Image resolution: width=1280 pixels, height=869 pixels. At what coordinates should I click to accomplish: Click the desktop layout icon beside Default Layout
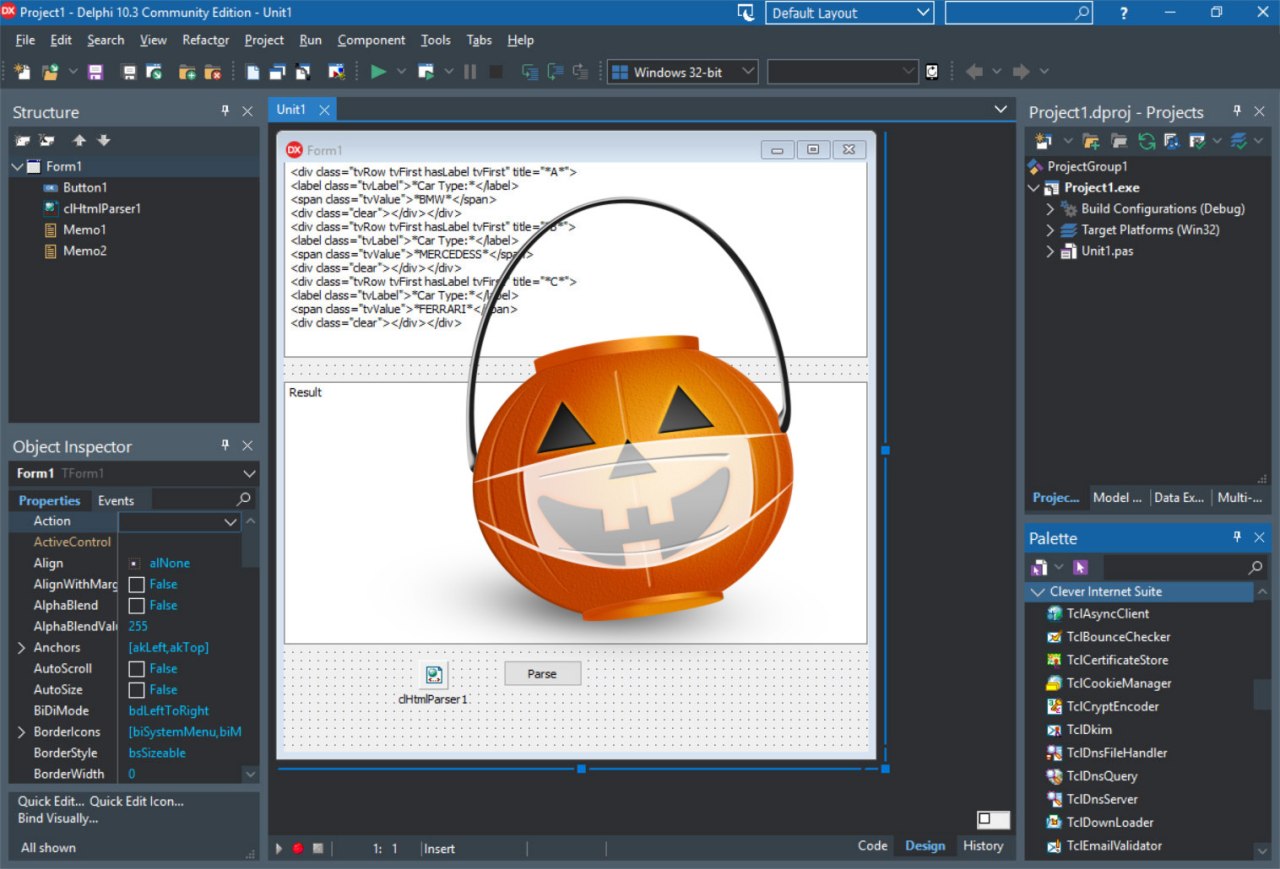click(x=745, y=13)
